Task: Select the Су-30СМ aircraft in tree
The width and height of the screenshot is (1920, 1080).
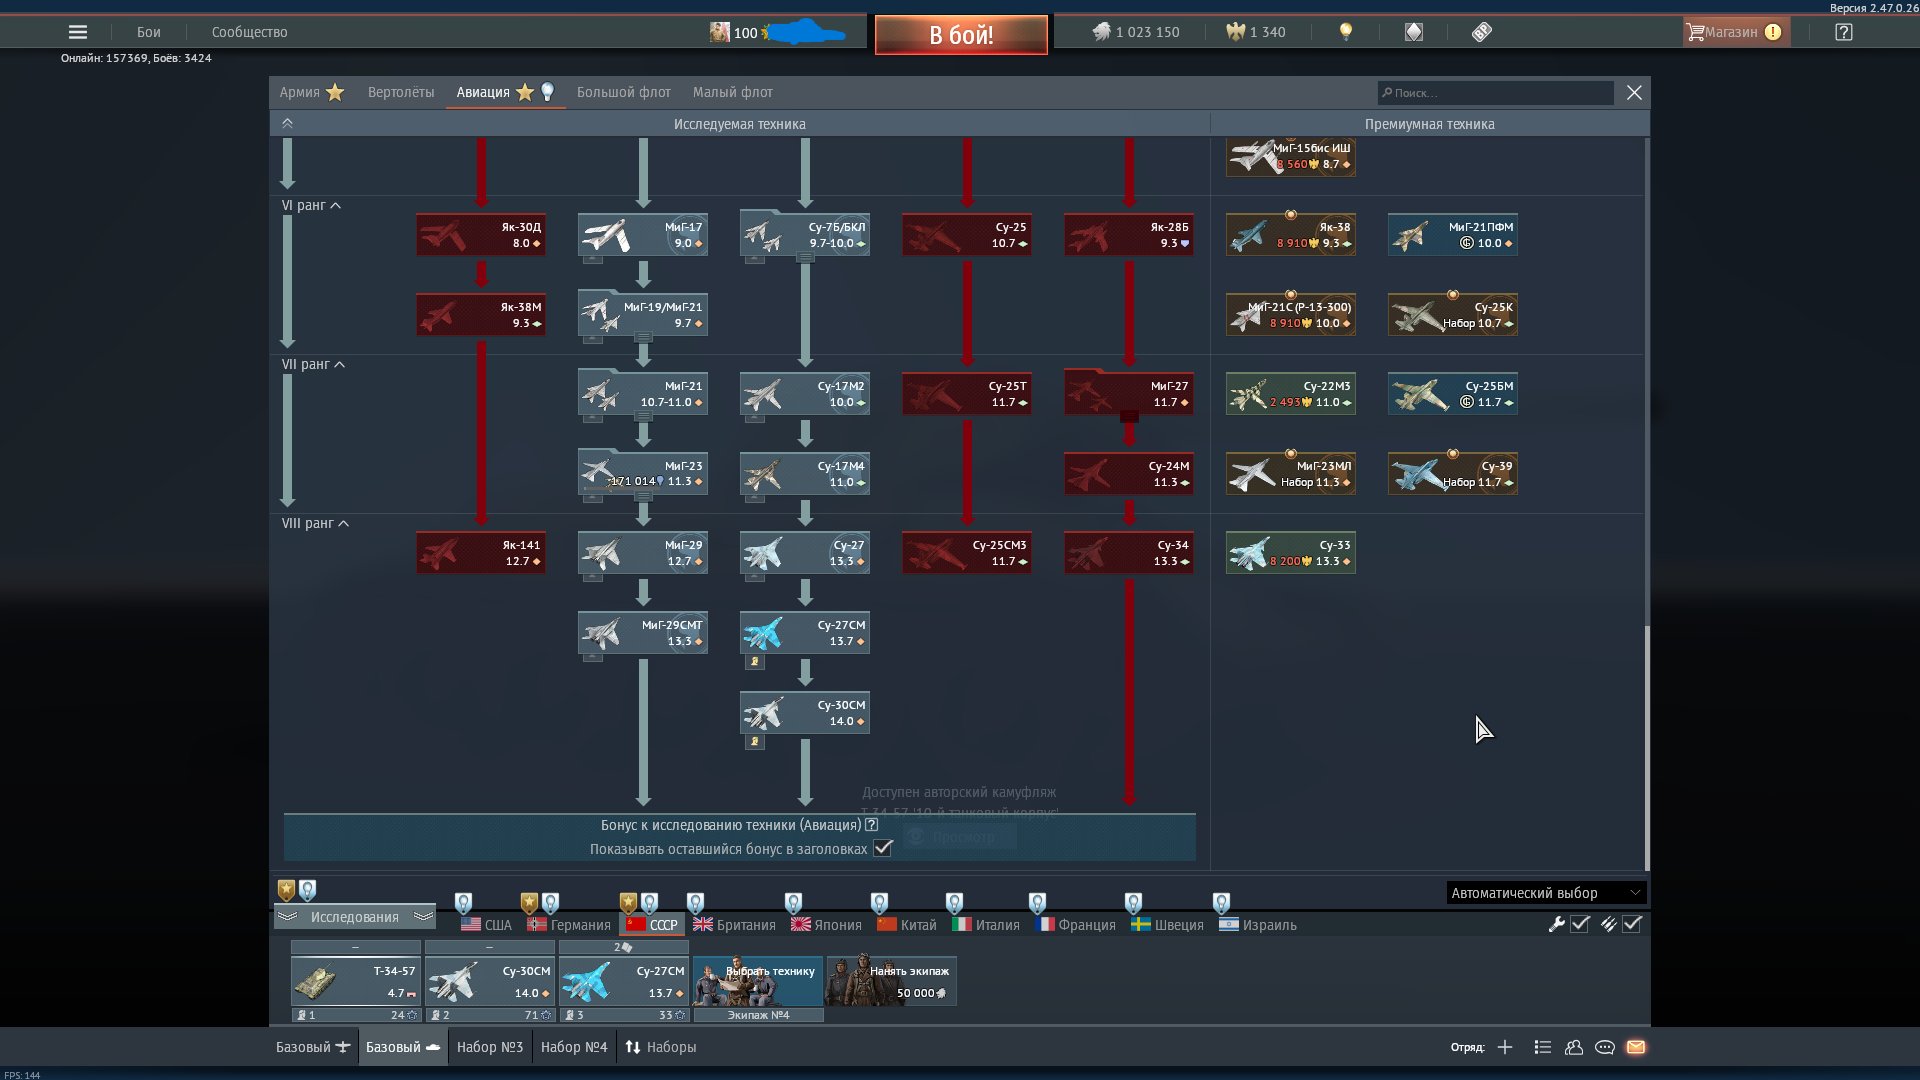Action: click(805, 713)
